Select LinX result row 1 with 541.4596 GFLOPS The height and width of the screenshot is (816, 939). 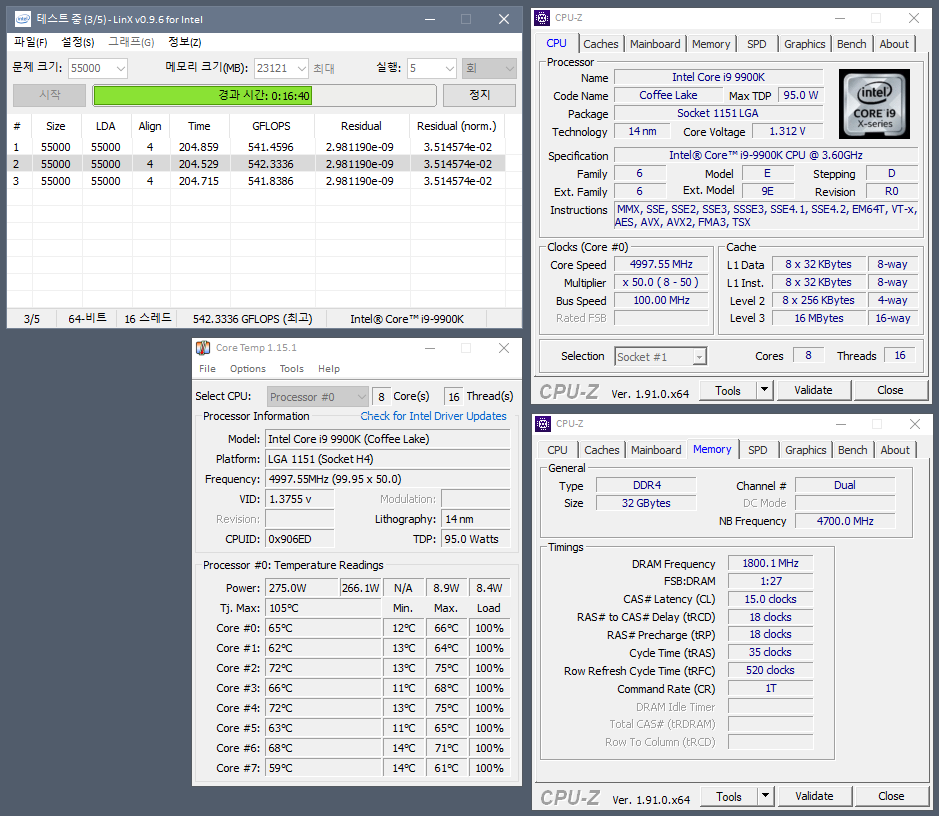(x=256, y=147)
